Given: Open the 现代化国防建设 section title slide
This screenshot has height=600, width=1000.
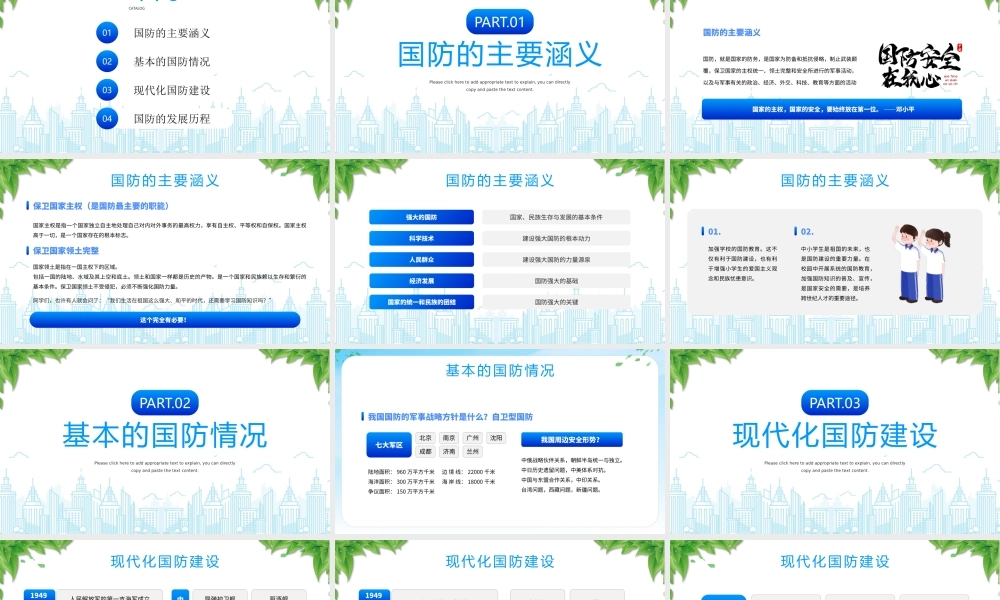Looking at the screenshot, I should click(x=835, y=441).
